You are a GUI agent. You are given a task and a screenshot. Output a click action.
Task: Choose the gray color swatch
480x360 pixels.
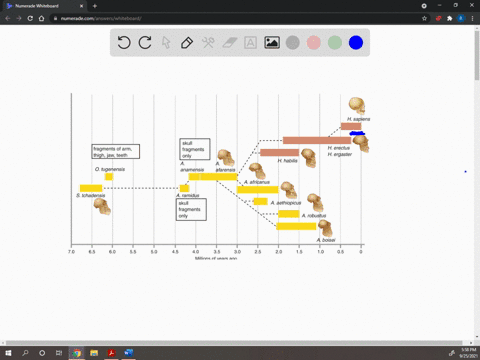[x=293, y=43]
